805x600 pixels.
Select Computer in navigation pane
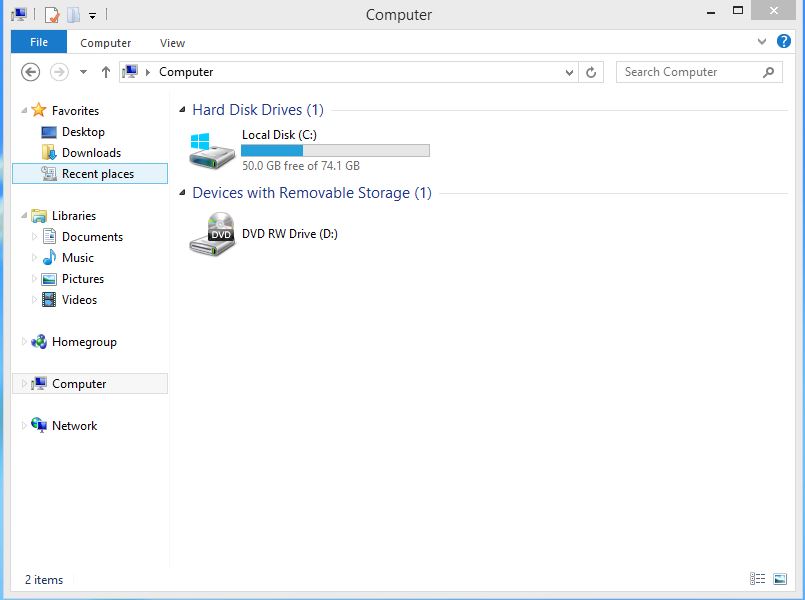point(90,383)
